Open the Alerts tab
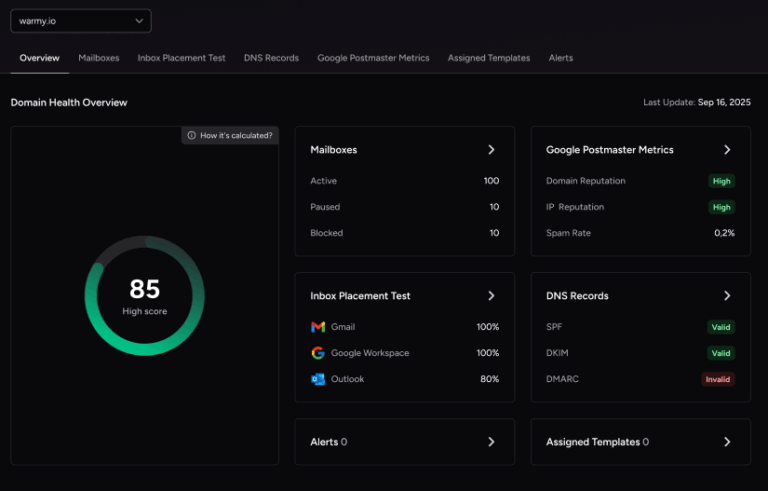Image resolution: width=768 pixels, height=491 pixels. point(561,58)
